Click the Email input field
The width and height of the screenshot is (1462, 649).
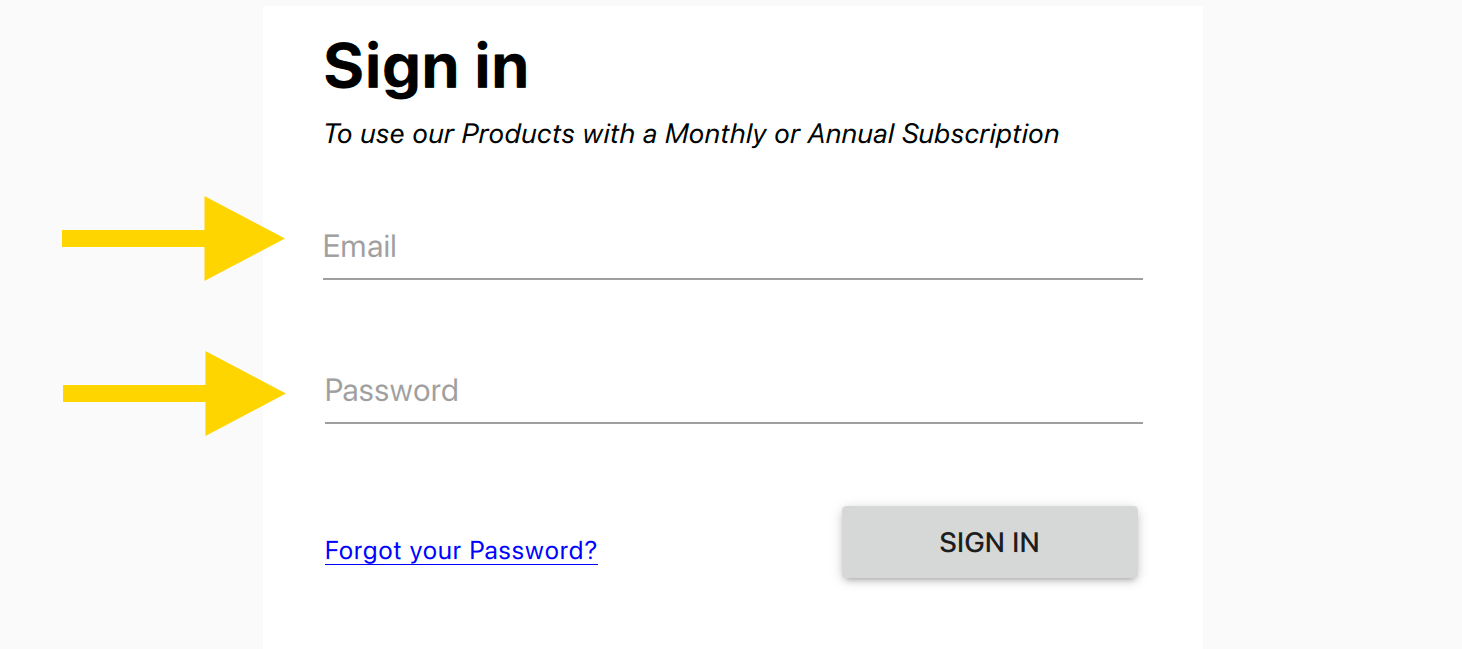coord(732,247)
